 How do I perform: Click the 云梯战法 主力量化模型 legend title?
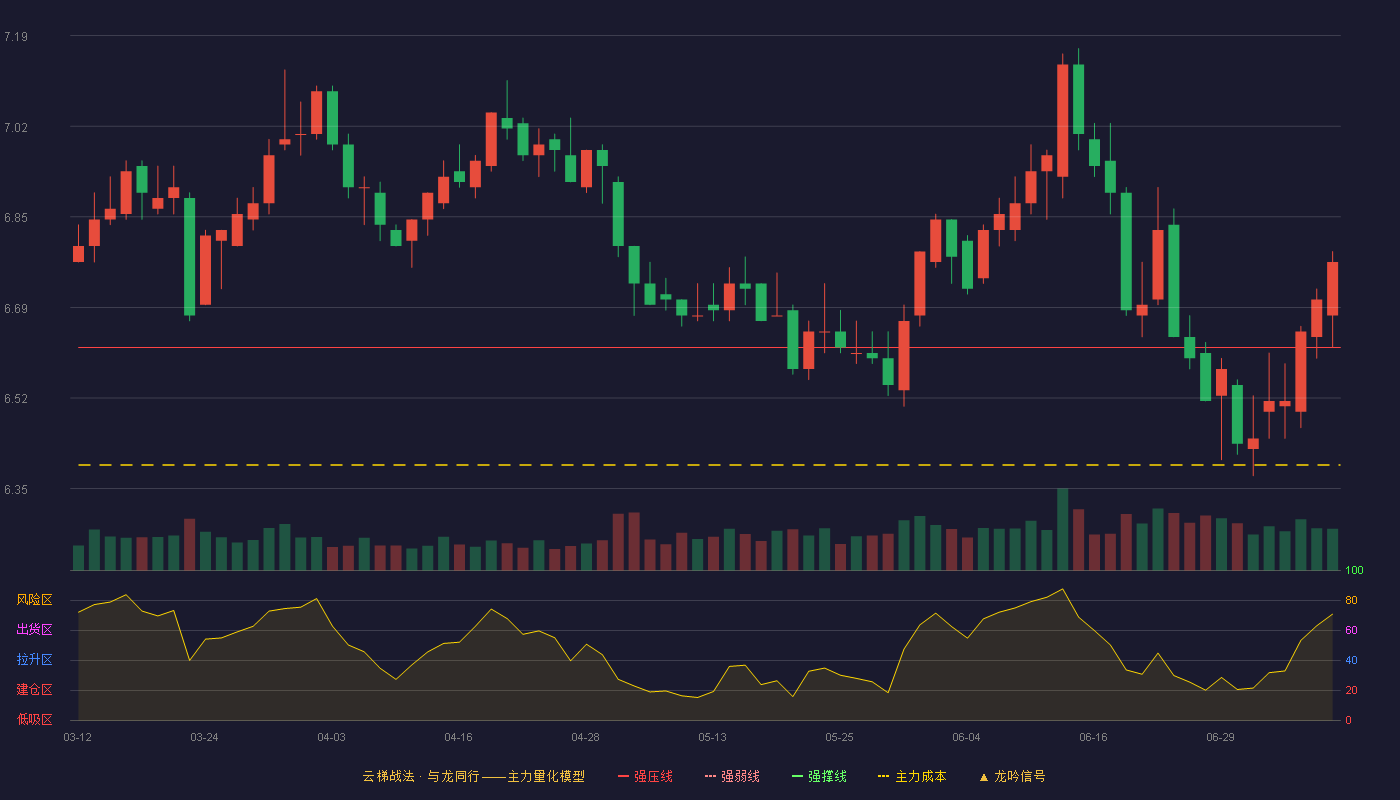[473, 776]
